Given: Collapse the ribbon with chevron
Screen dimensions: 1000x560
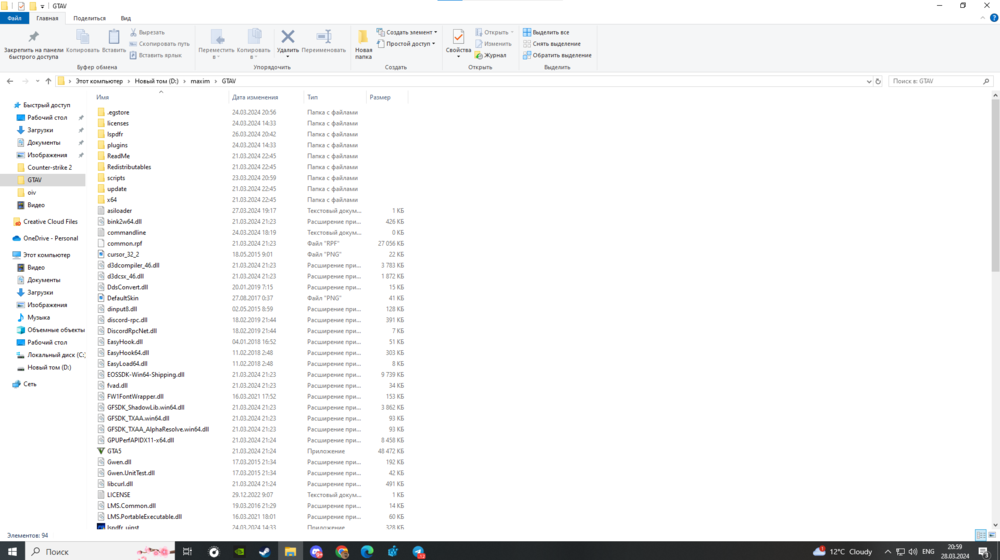Looking at the screenshot, I should (x=983, y=18).
